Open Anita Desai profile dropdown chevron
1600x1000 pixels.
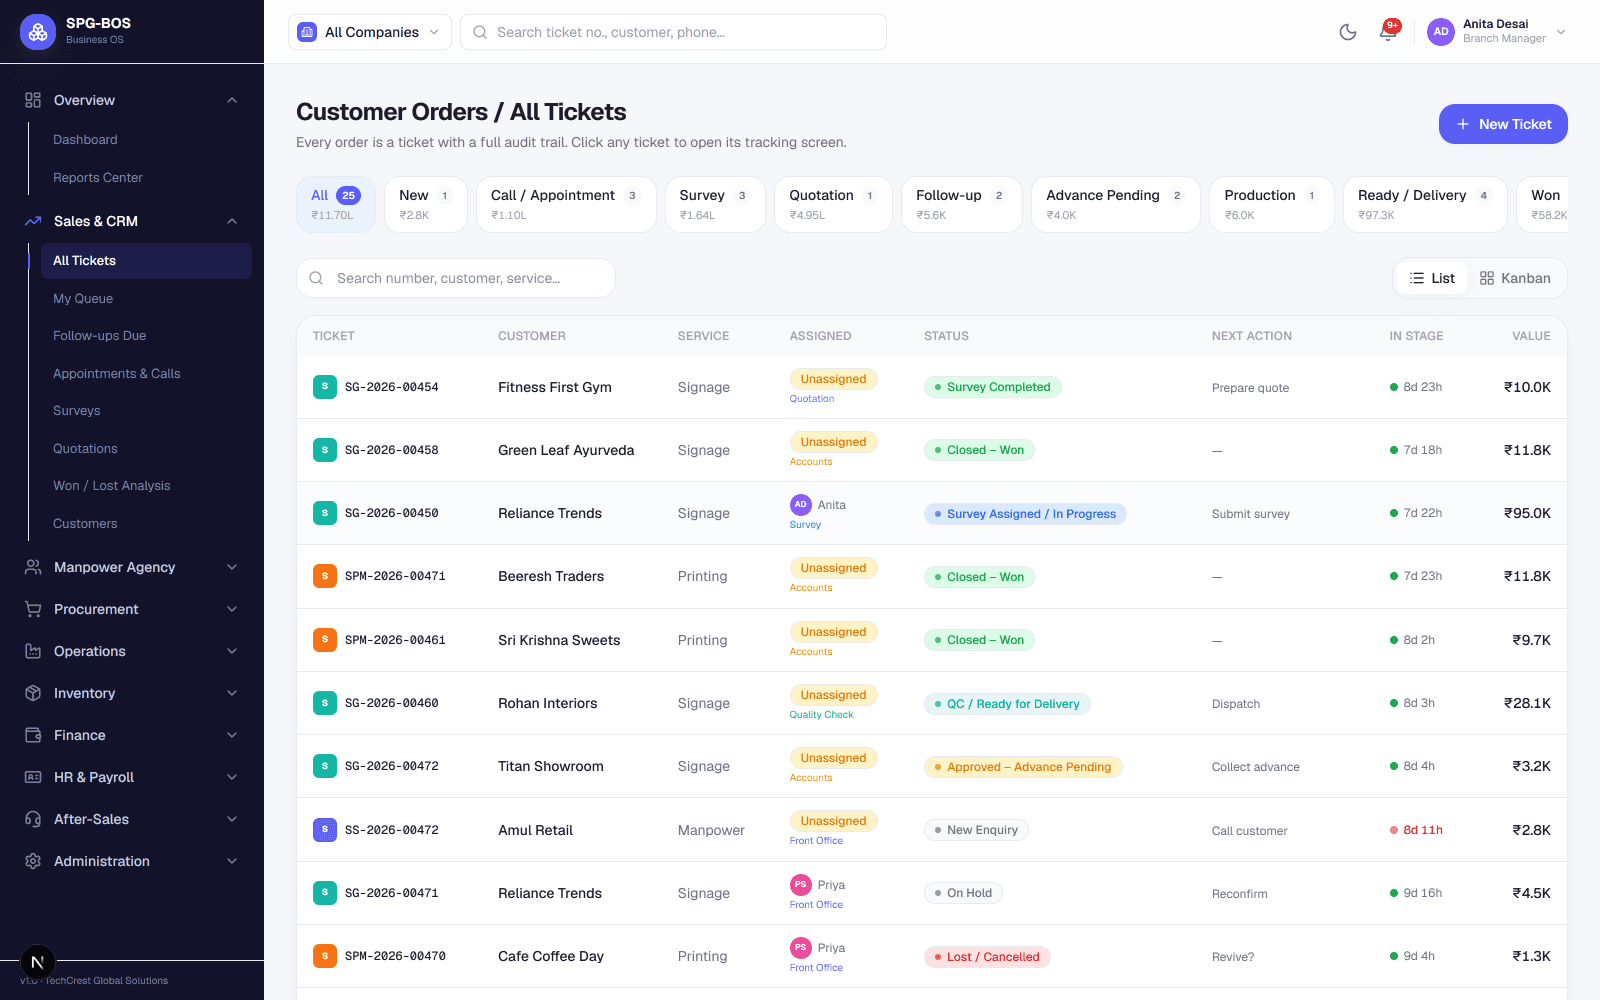pos(1561,32)
